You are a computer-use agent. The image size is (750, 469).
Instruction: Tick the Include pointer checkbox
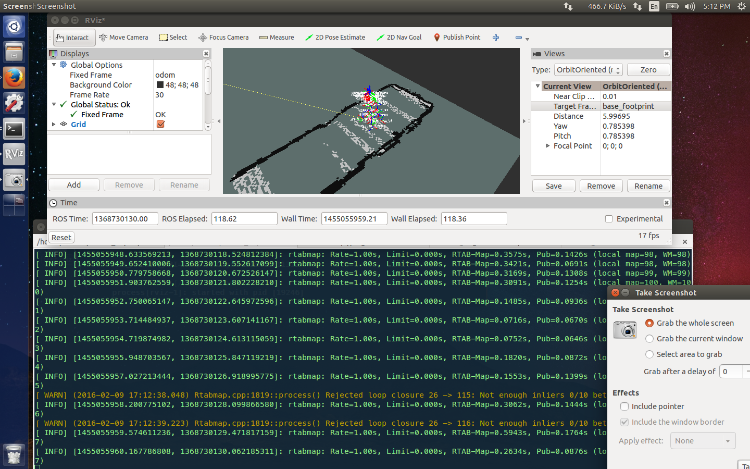click(x=625, y=407)
